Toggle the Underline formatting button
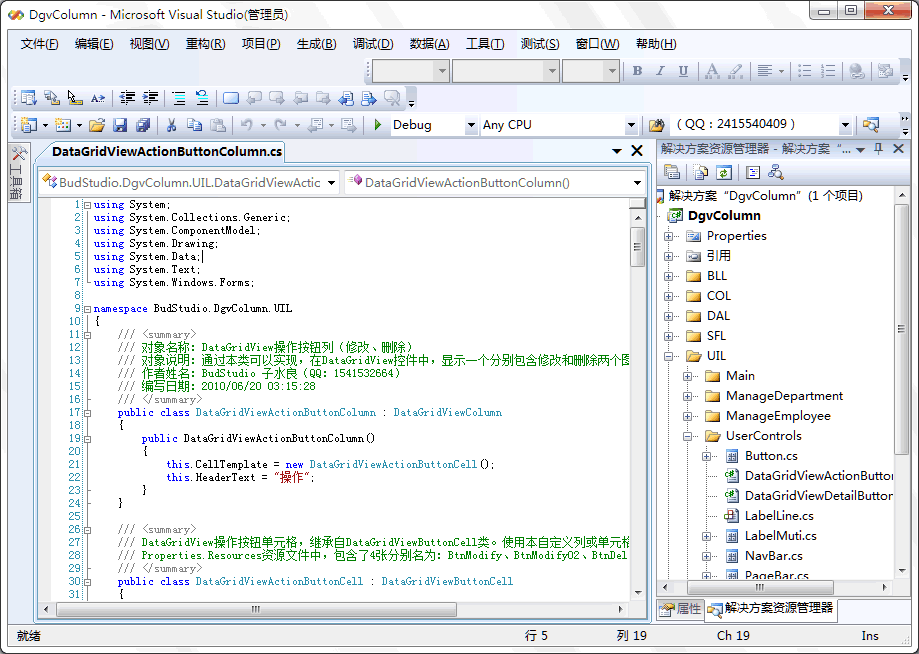Viewport: 919px width, 654px height. [683, 71]
